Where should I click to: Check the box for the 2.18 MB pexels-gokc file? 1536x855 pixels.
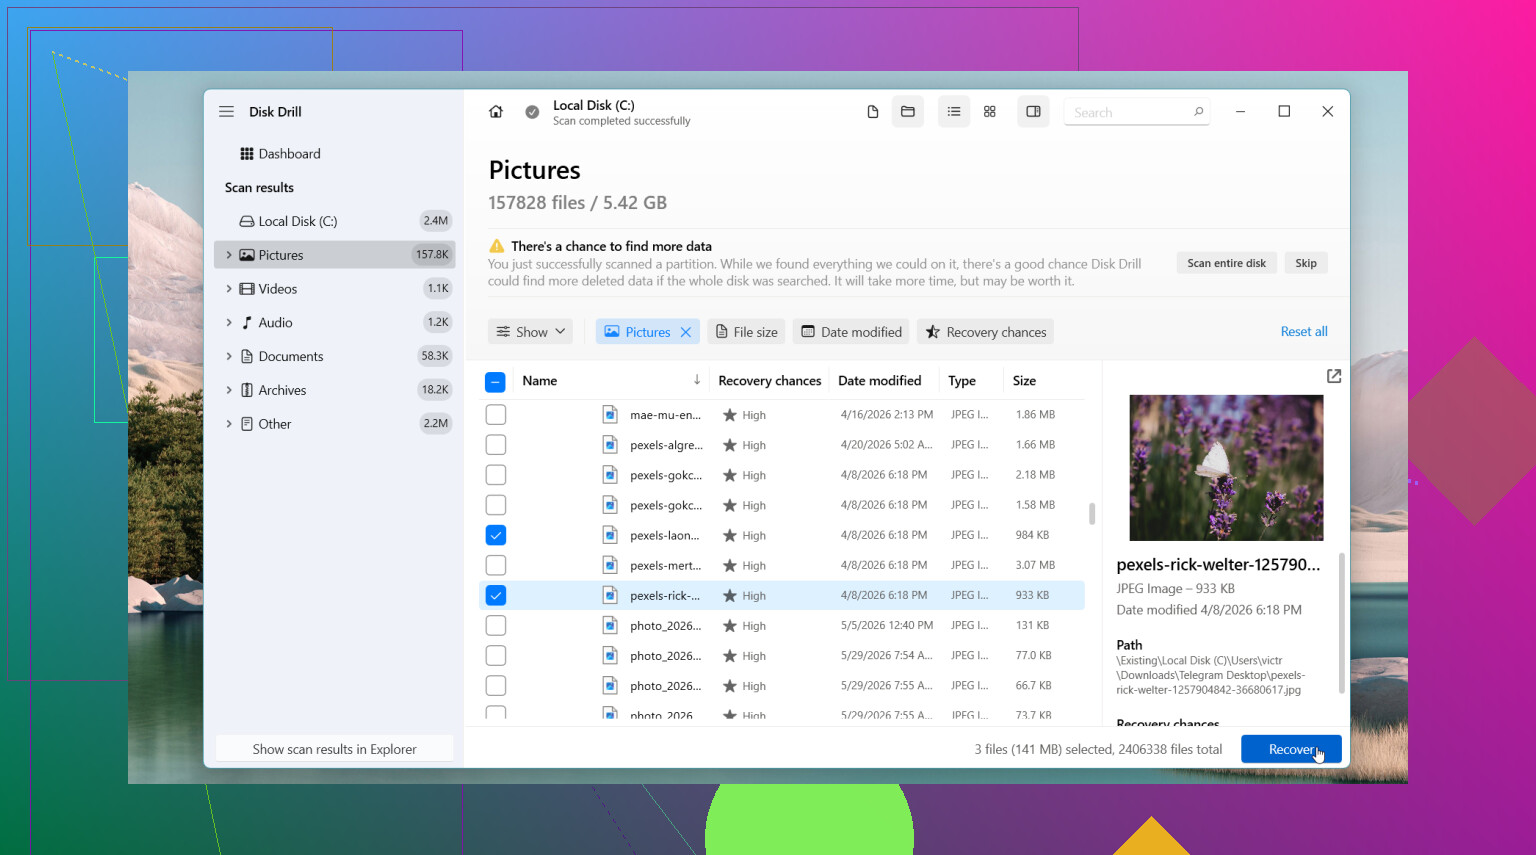[495, 475]
